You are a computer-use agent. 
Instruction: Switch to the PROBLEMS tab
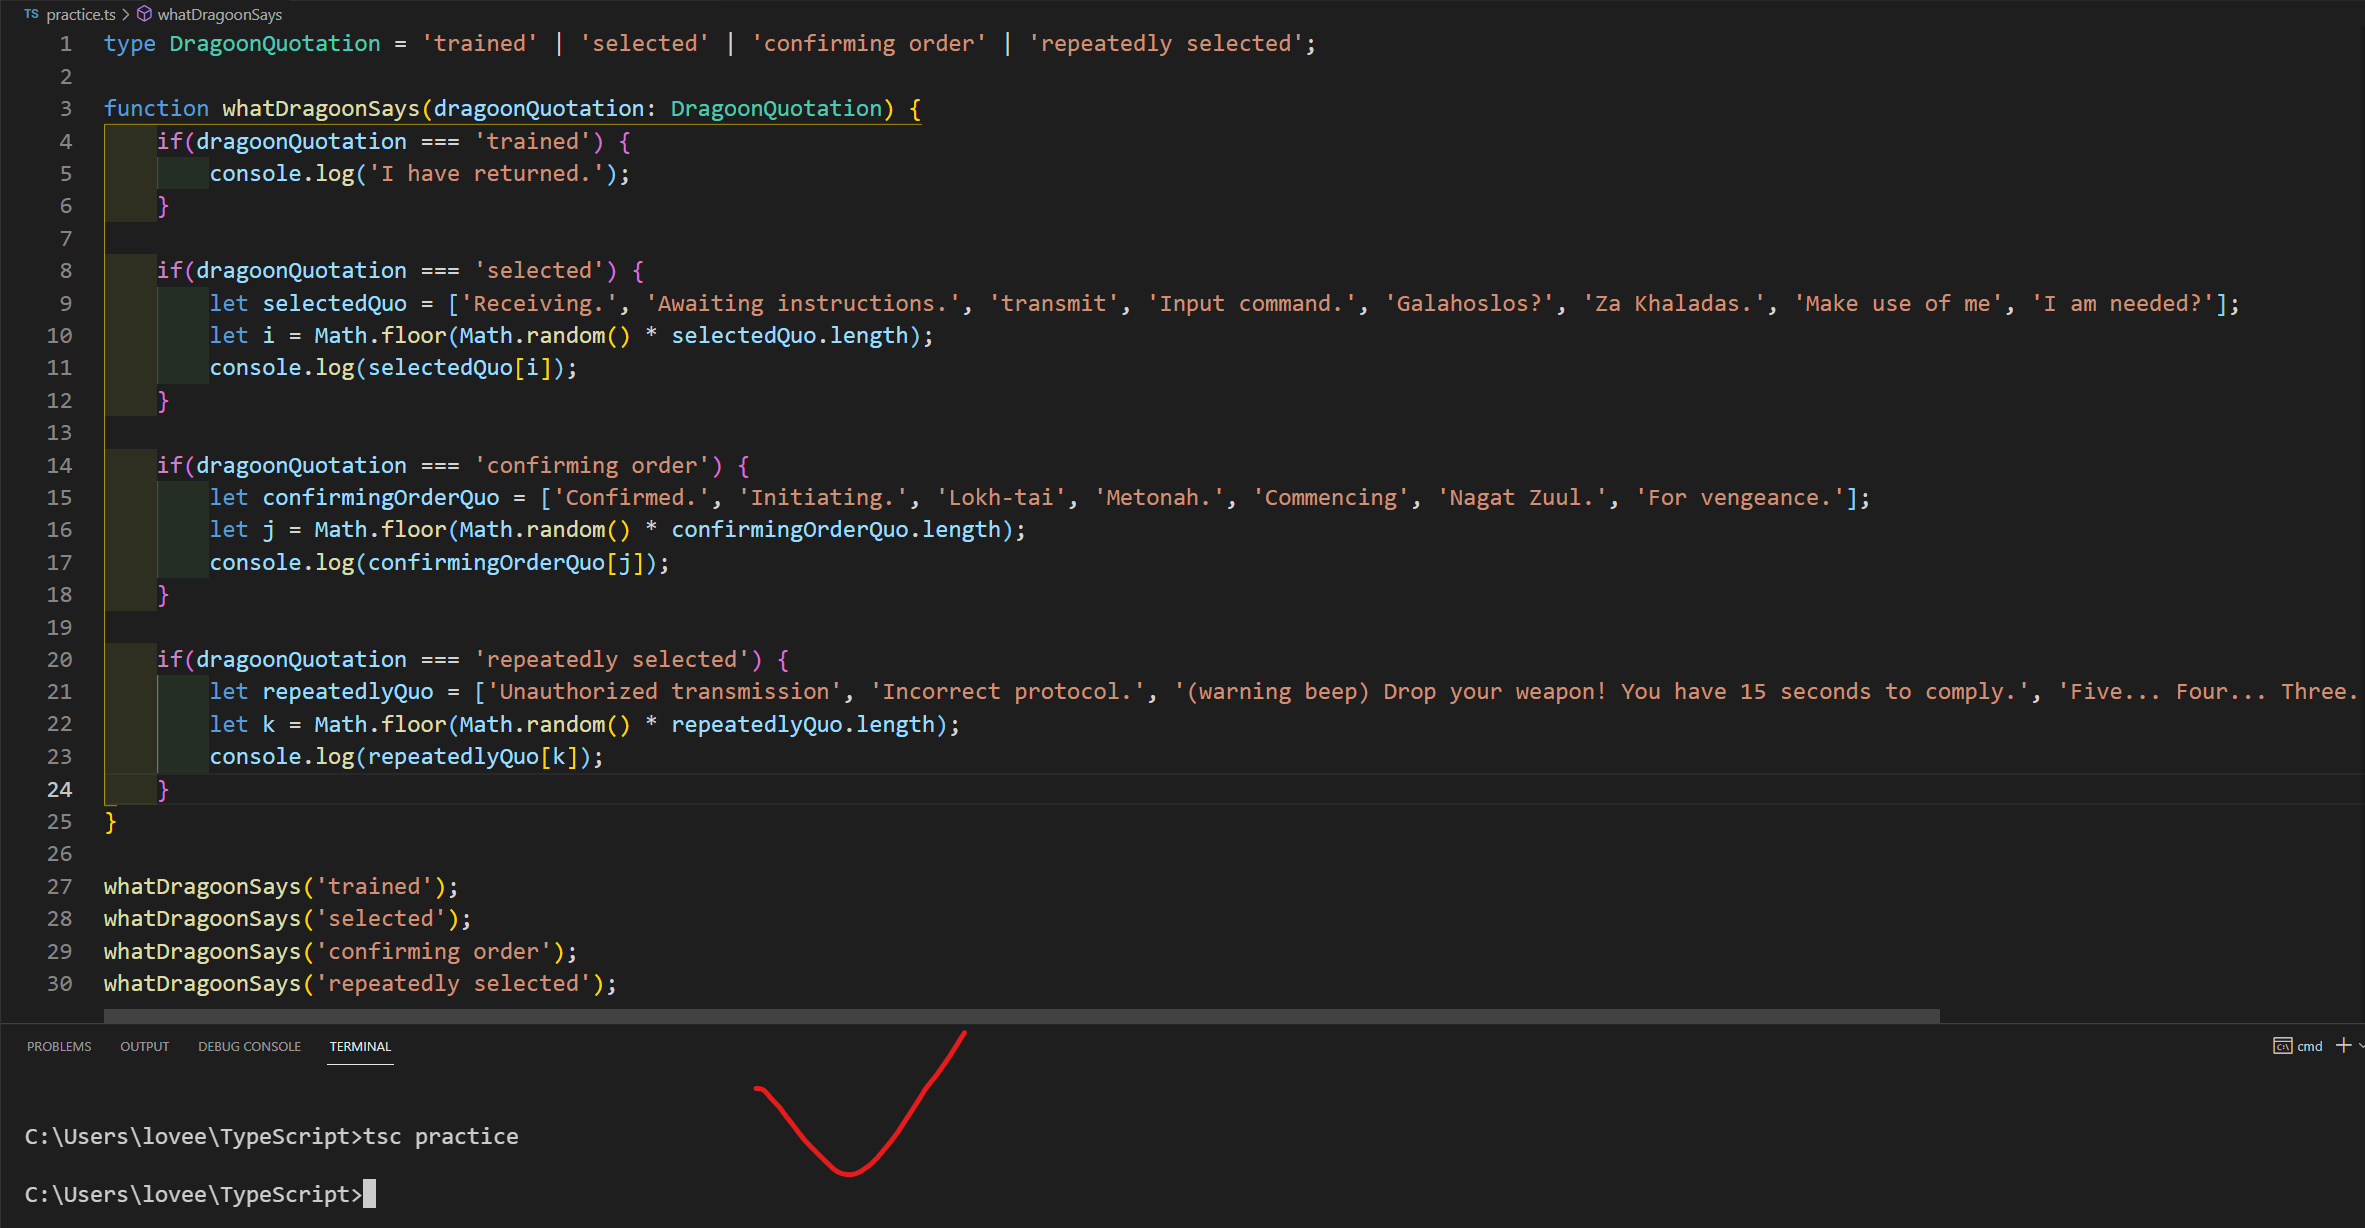pyautogui.click(x=59, y=1046)
